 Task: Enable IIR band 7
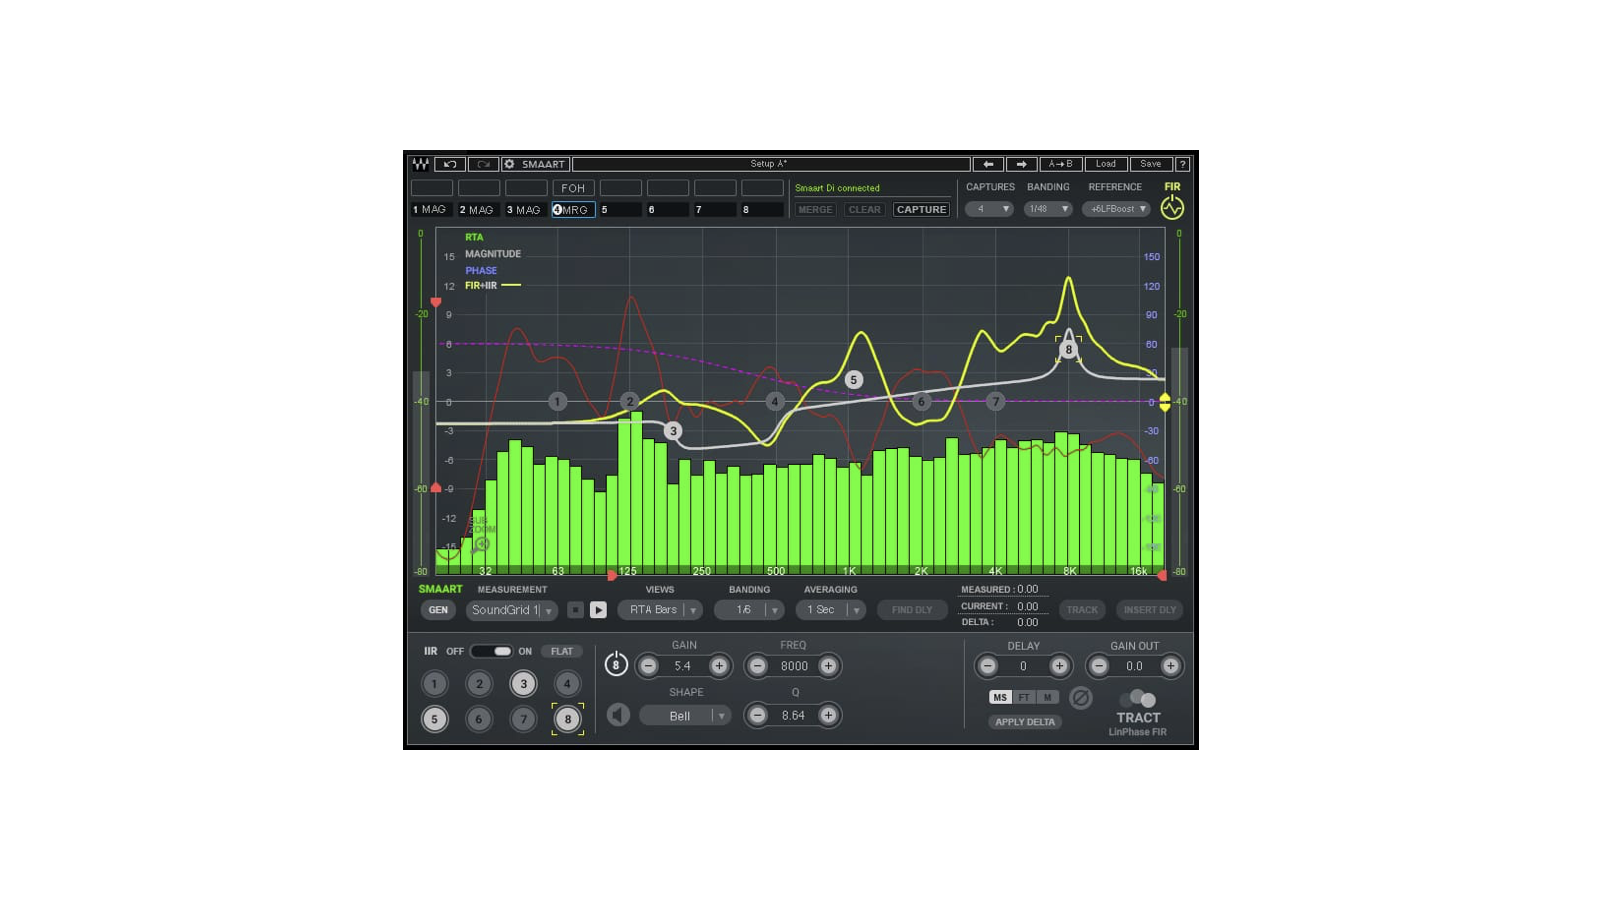[523, 719]
